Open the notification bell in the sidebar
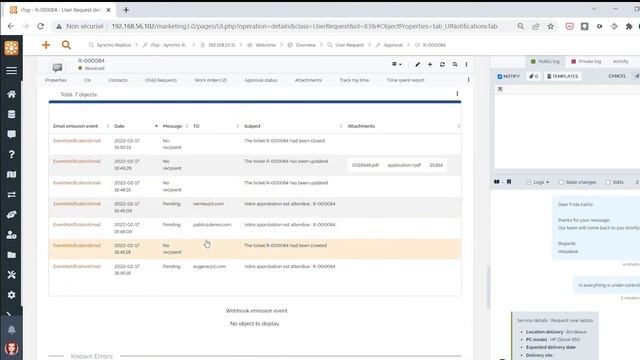 [x=11, y=330]
